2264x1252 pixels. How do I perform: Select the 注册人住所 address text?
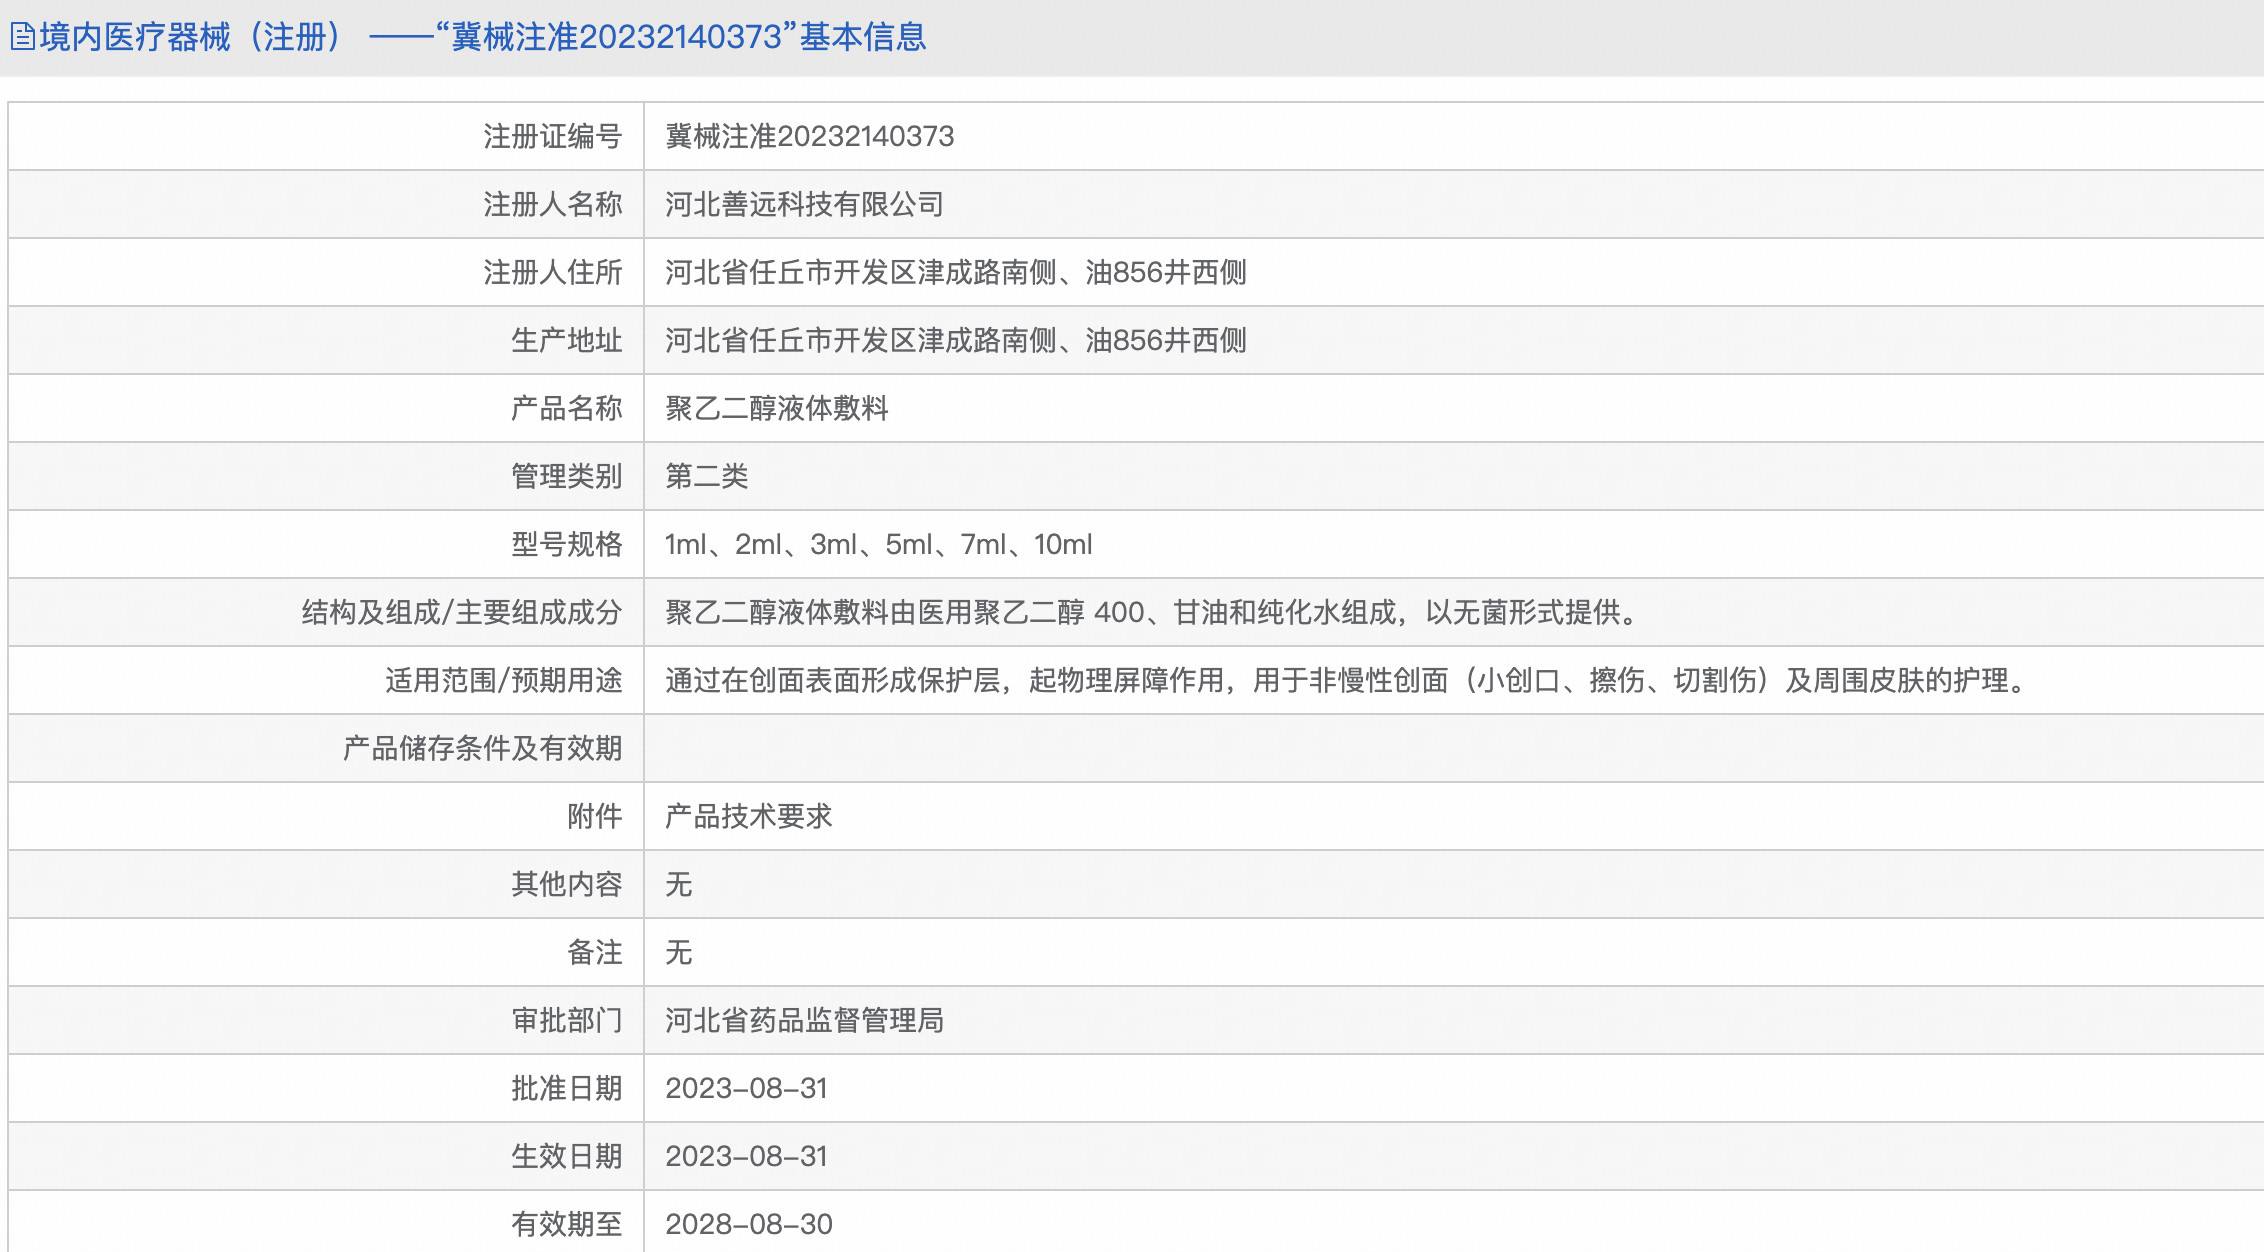click(955, 273)
